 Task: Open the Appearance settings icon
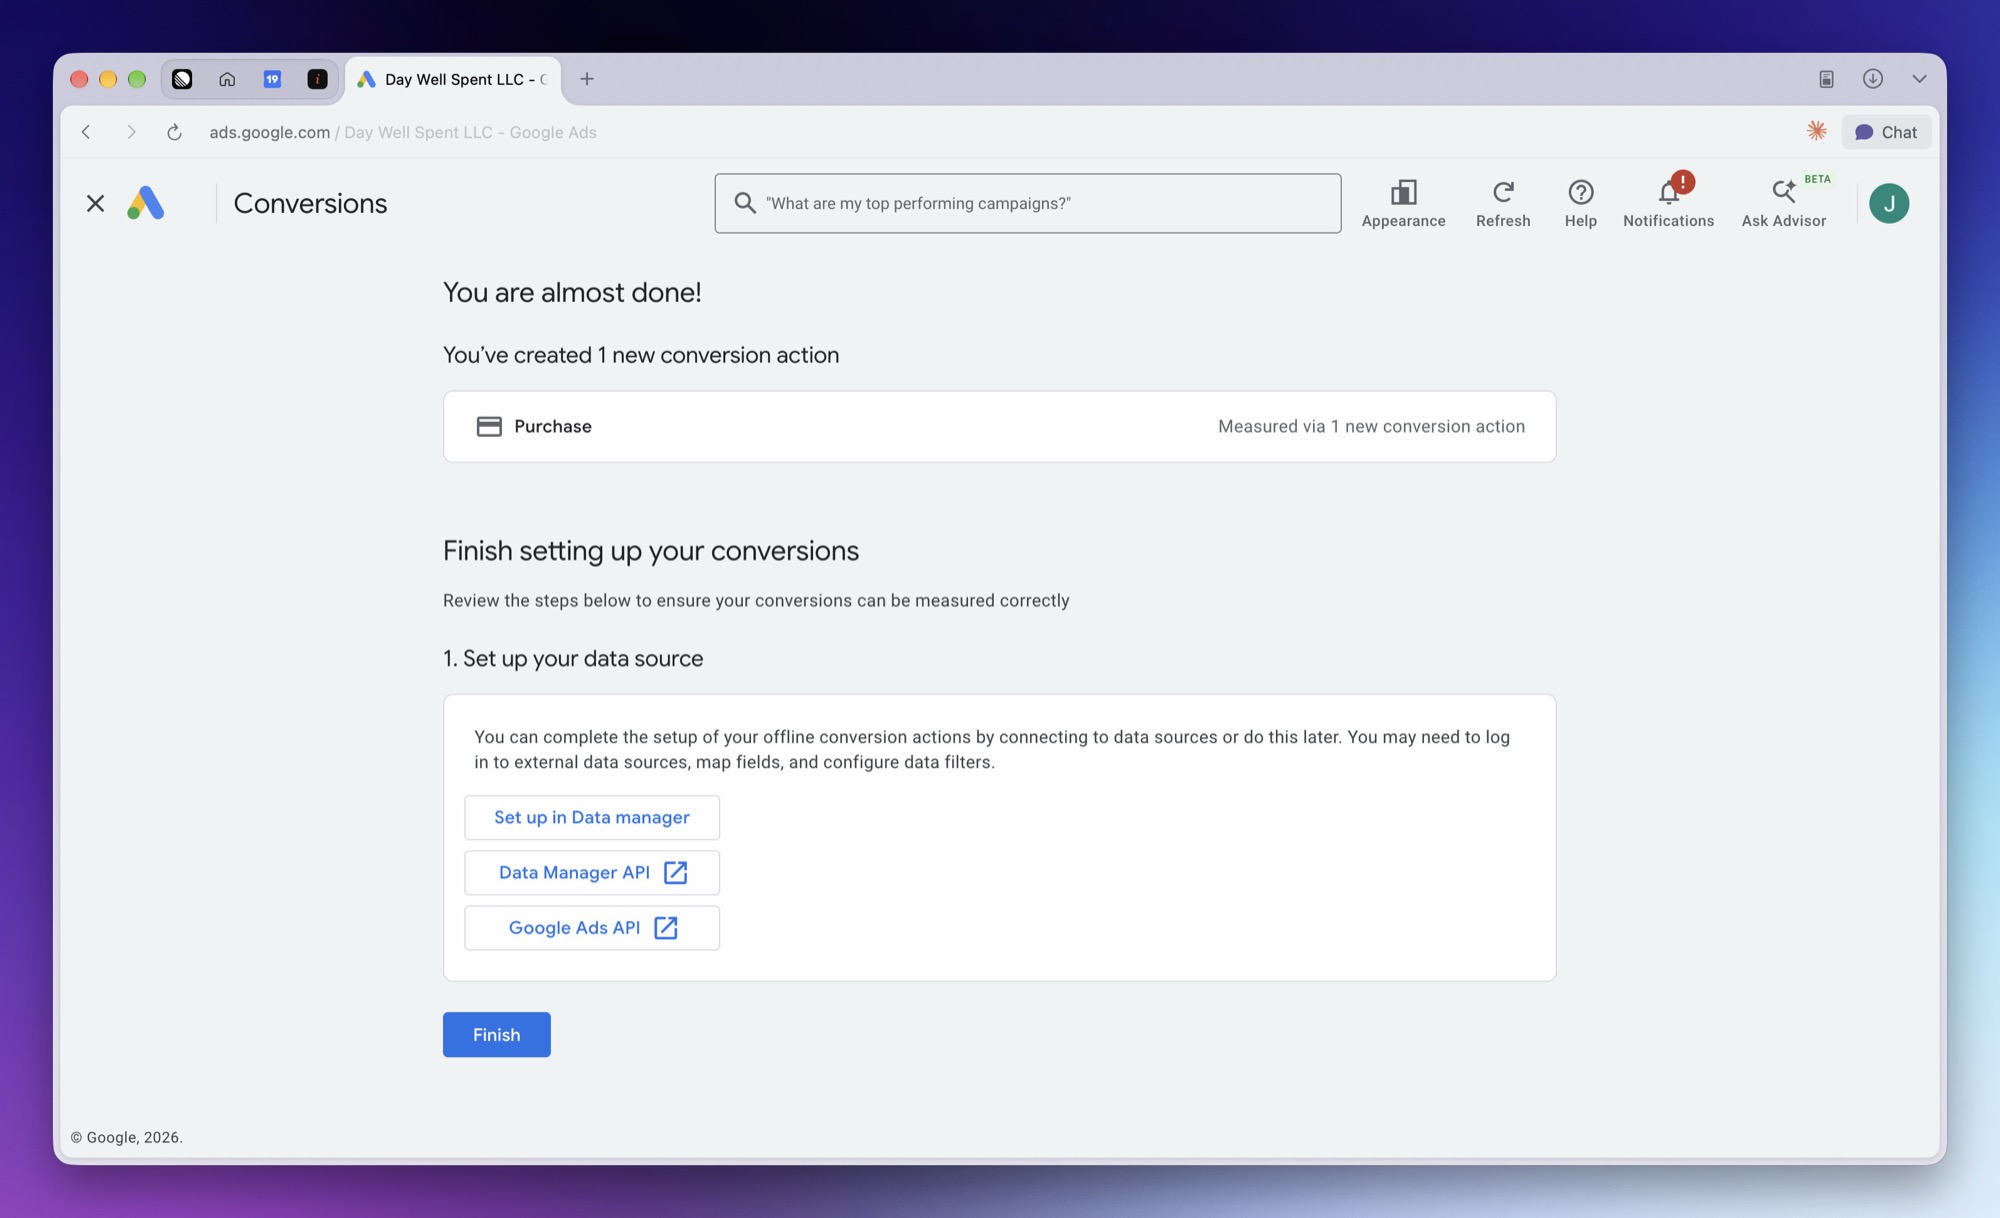tap(1403, 203)
